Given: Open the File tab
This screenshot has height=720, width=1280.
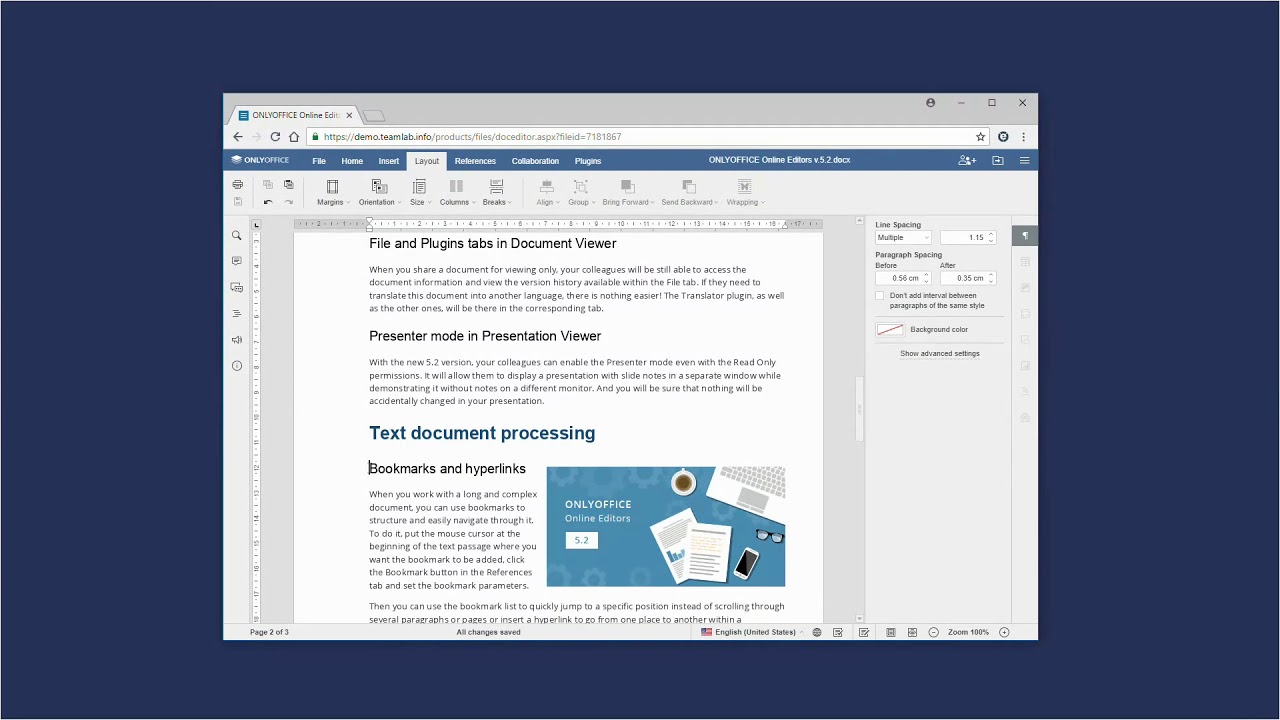Looking at the screenshot, I should pyautogui.click(x=319, y=161).
